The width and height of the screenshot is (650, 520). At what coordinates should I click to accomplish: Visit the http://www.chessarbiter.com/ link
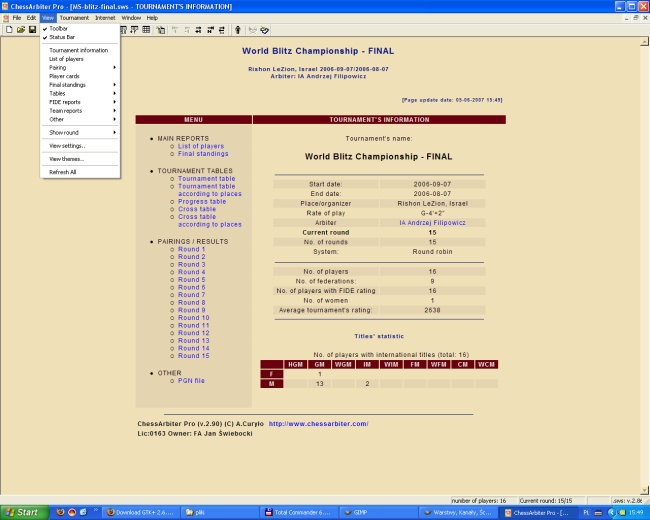tap(318, 424)
